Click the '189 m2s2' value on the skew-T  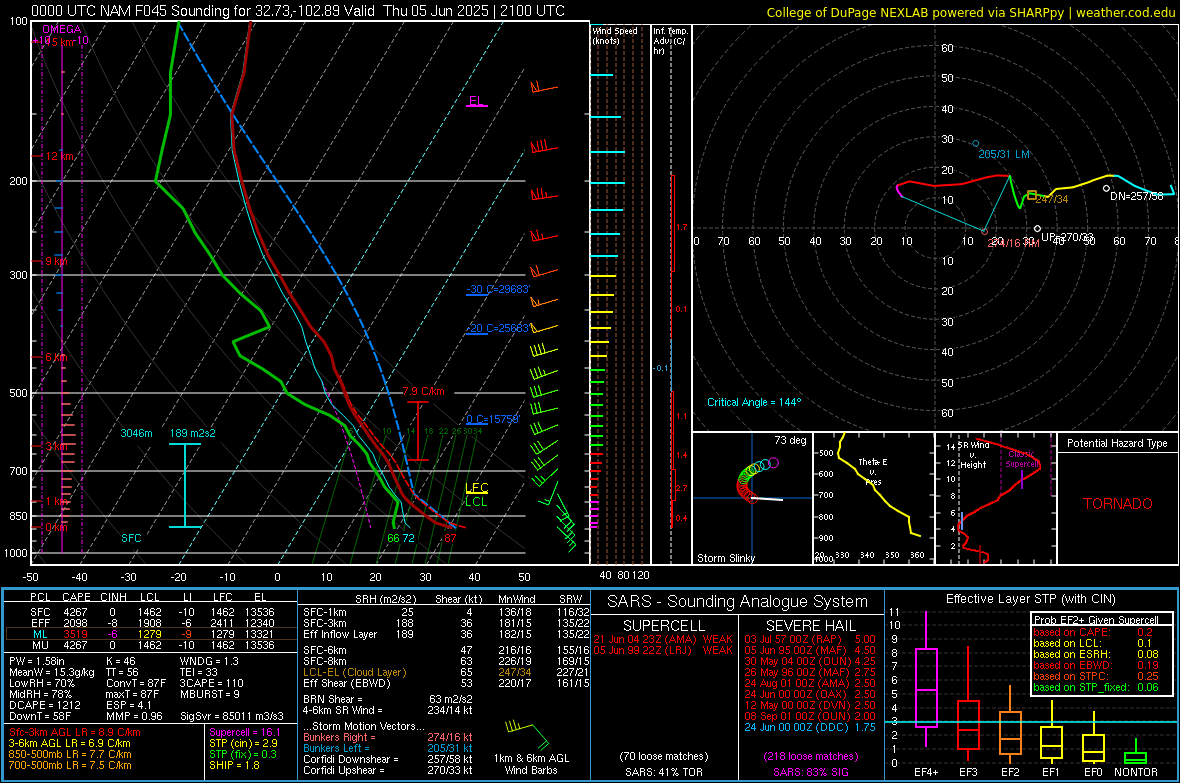[193, 433]
